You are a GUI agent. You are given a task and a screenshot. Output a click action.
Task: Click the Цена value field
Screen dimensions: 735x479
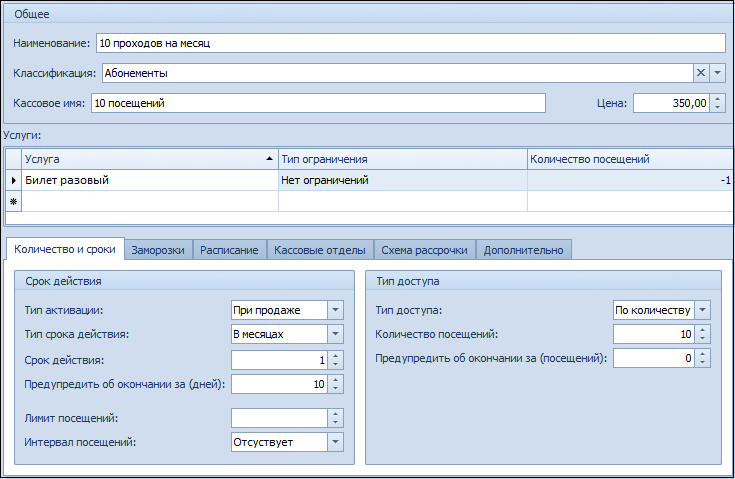pos(671,103)
